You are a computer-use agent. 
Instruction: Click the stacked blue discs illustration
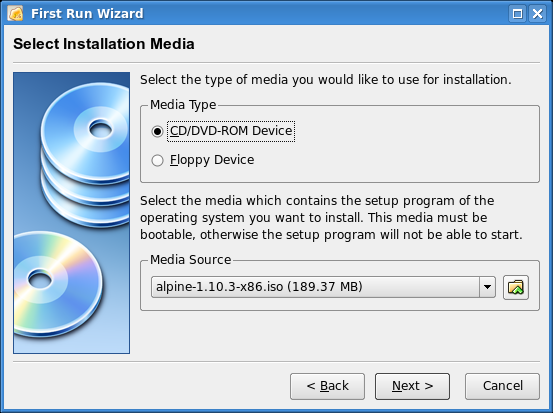click(x=86, y=154)
